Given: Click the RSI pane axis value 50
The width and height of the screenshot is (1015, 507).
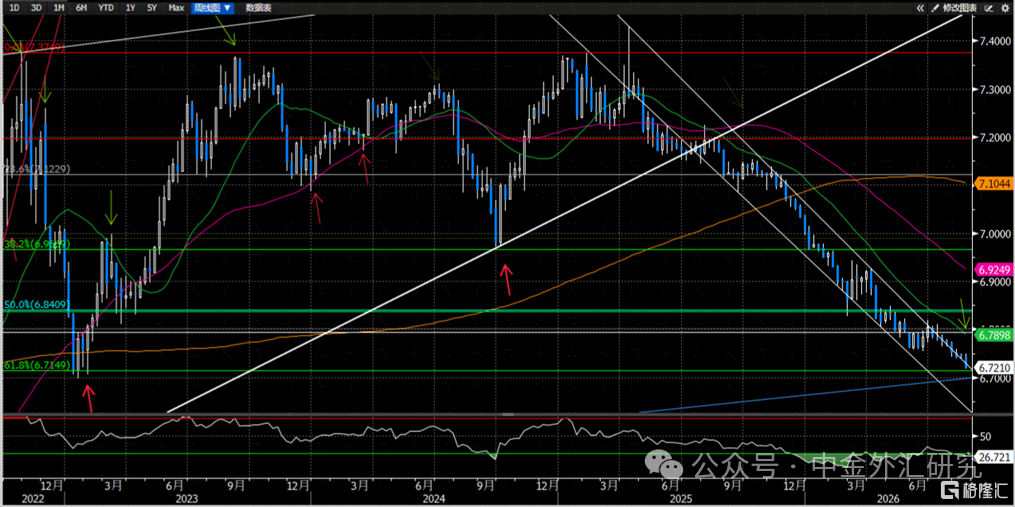Looking at the screenshot, I should 986,436.
